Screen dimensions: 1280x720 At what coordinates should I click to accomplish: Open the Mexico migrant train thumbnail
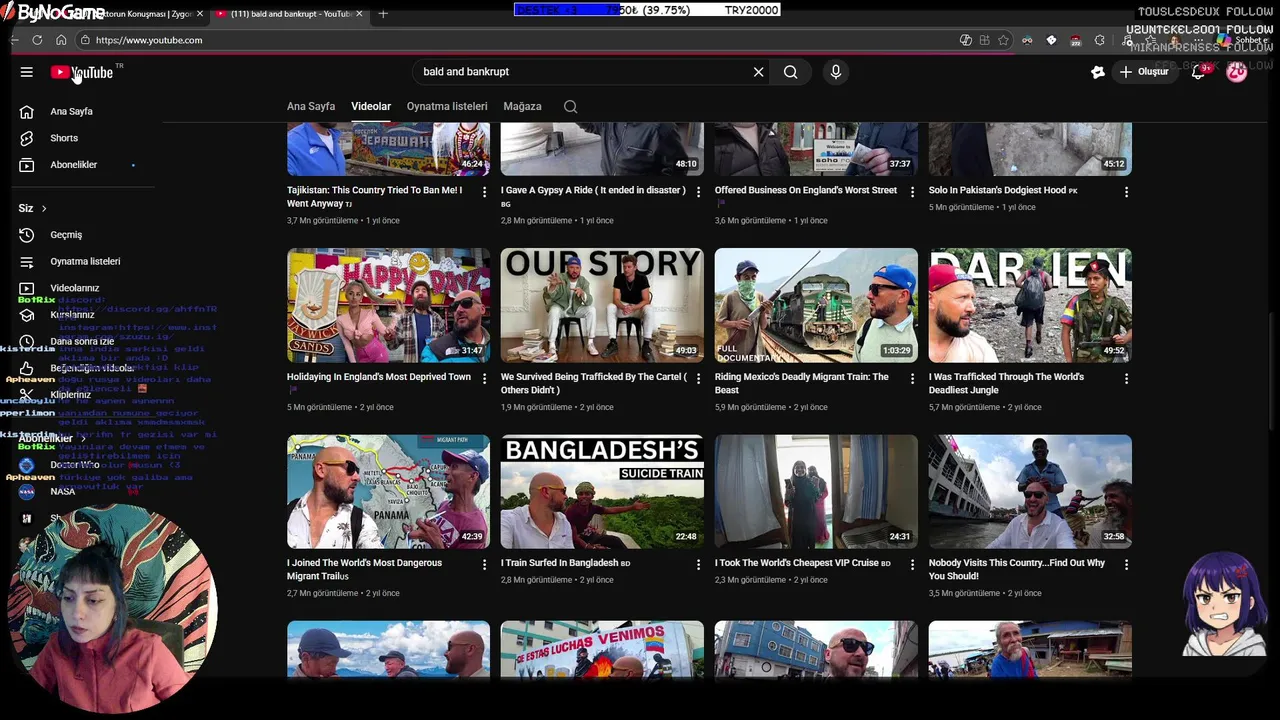(x=816, y=305)
